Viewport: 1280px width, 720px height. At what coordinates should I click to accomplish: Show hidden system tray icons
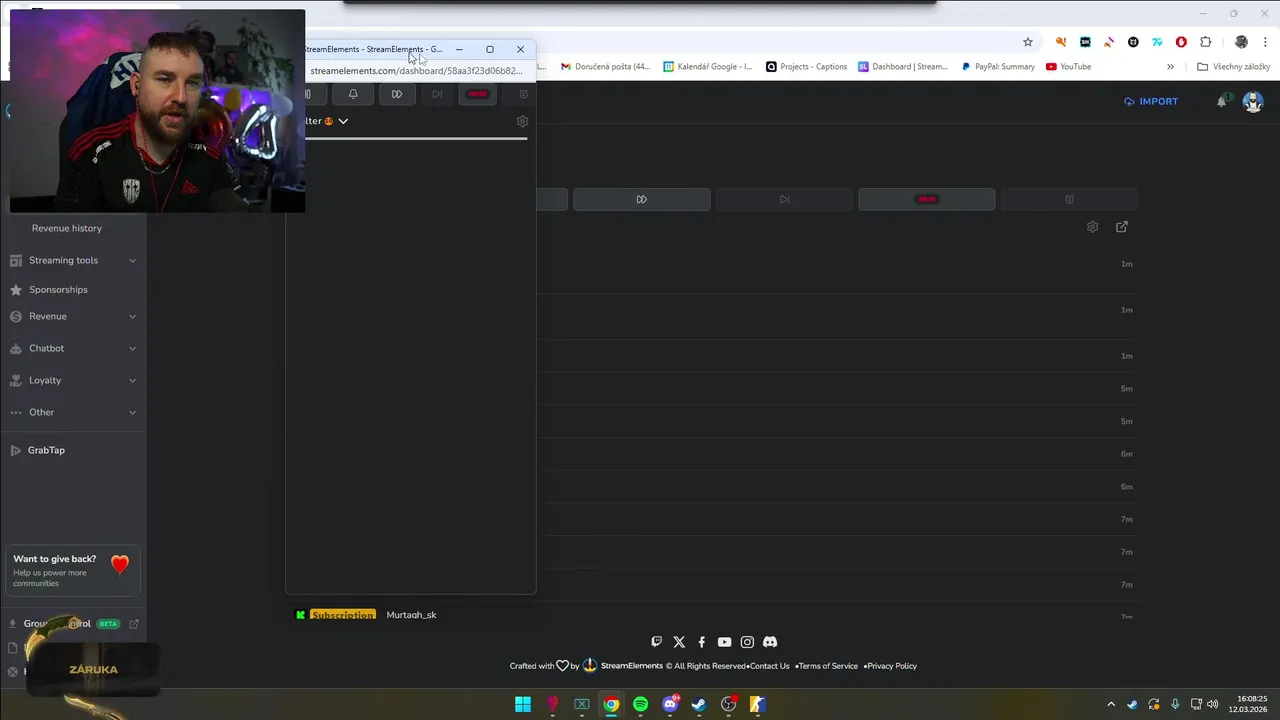[x=1110, y=704]
